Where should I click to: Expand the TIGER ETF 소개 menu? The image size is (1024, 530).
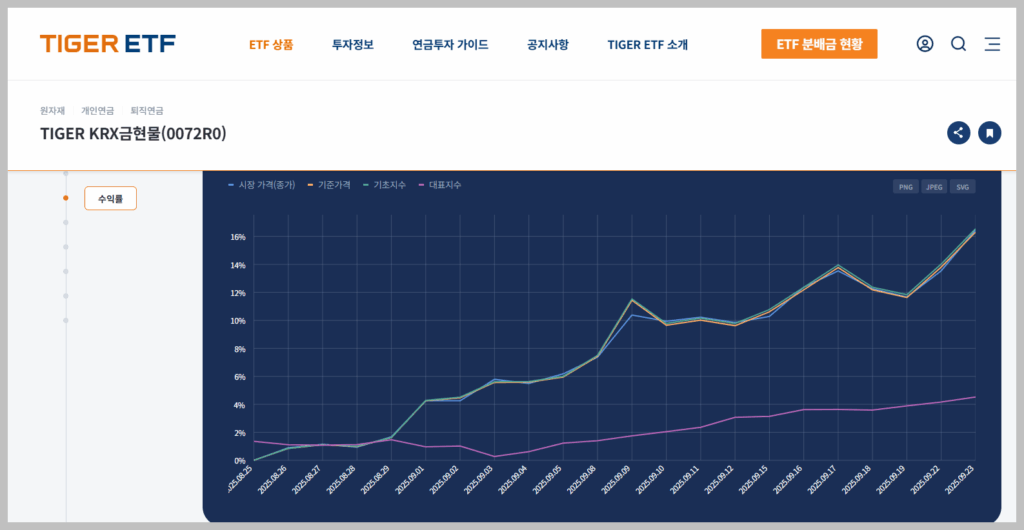tap(647, 45)
